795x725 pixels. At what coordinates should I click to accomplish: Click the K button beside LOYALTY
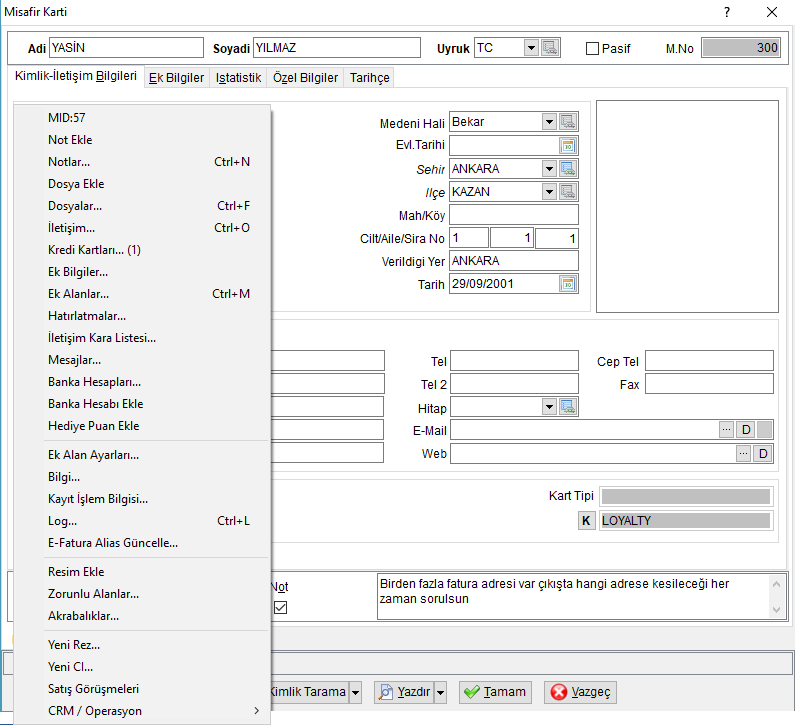[587, 521]
